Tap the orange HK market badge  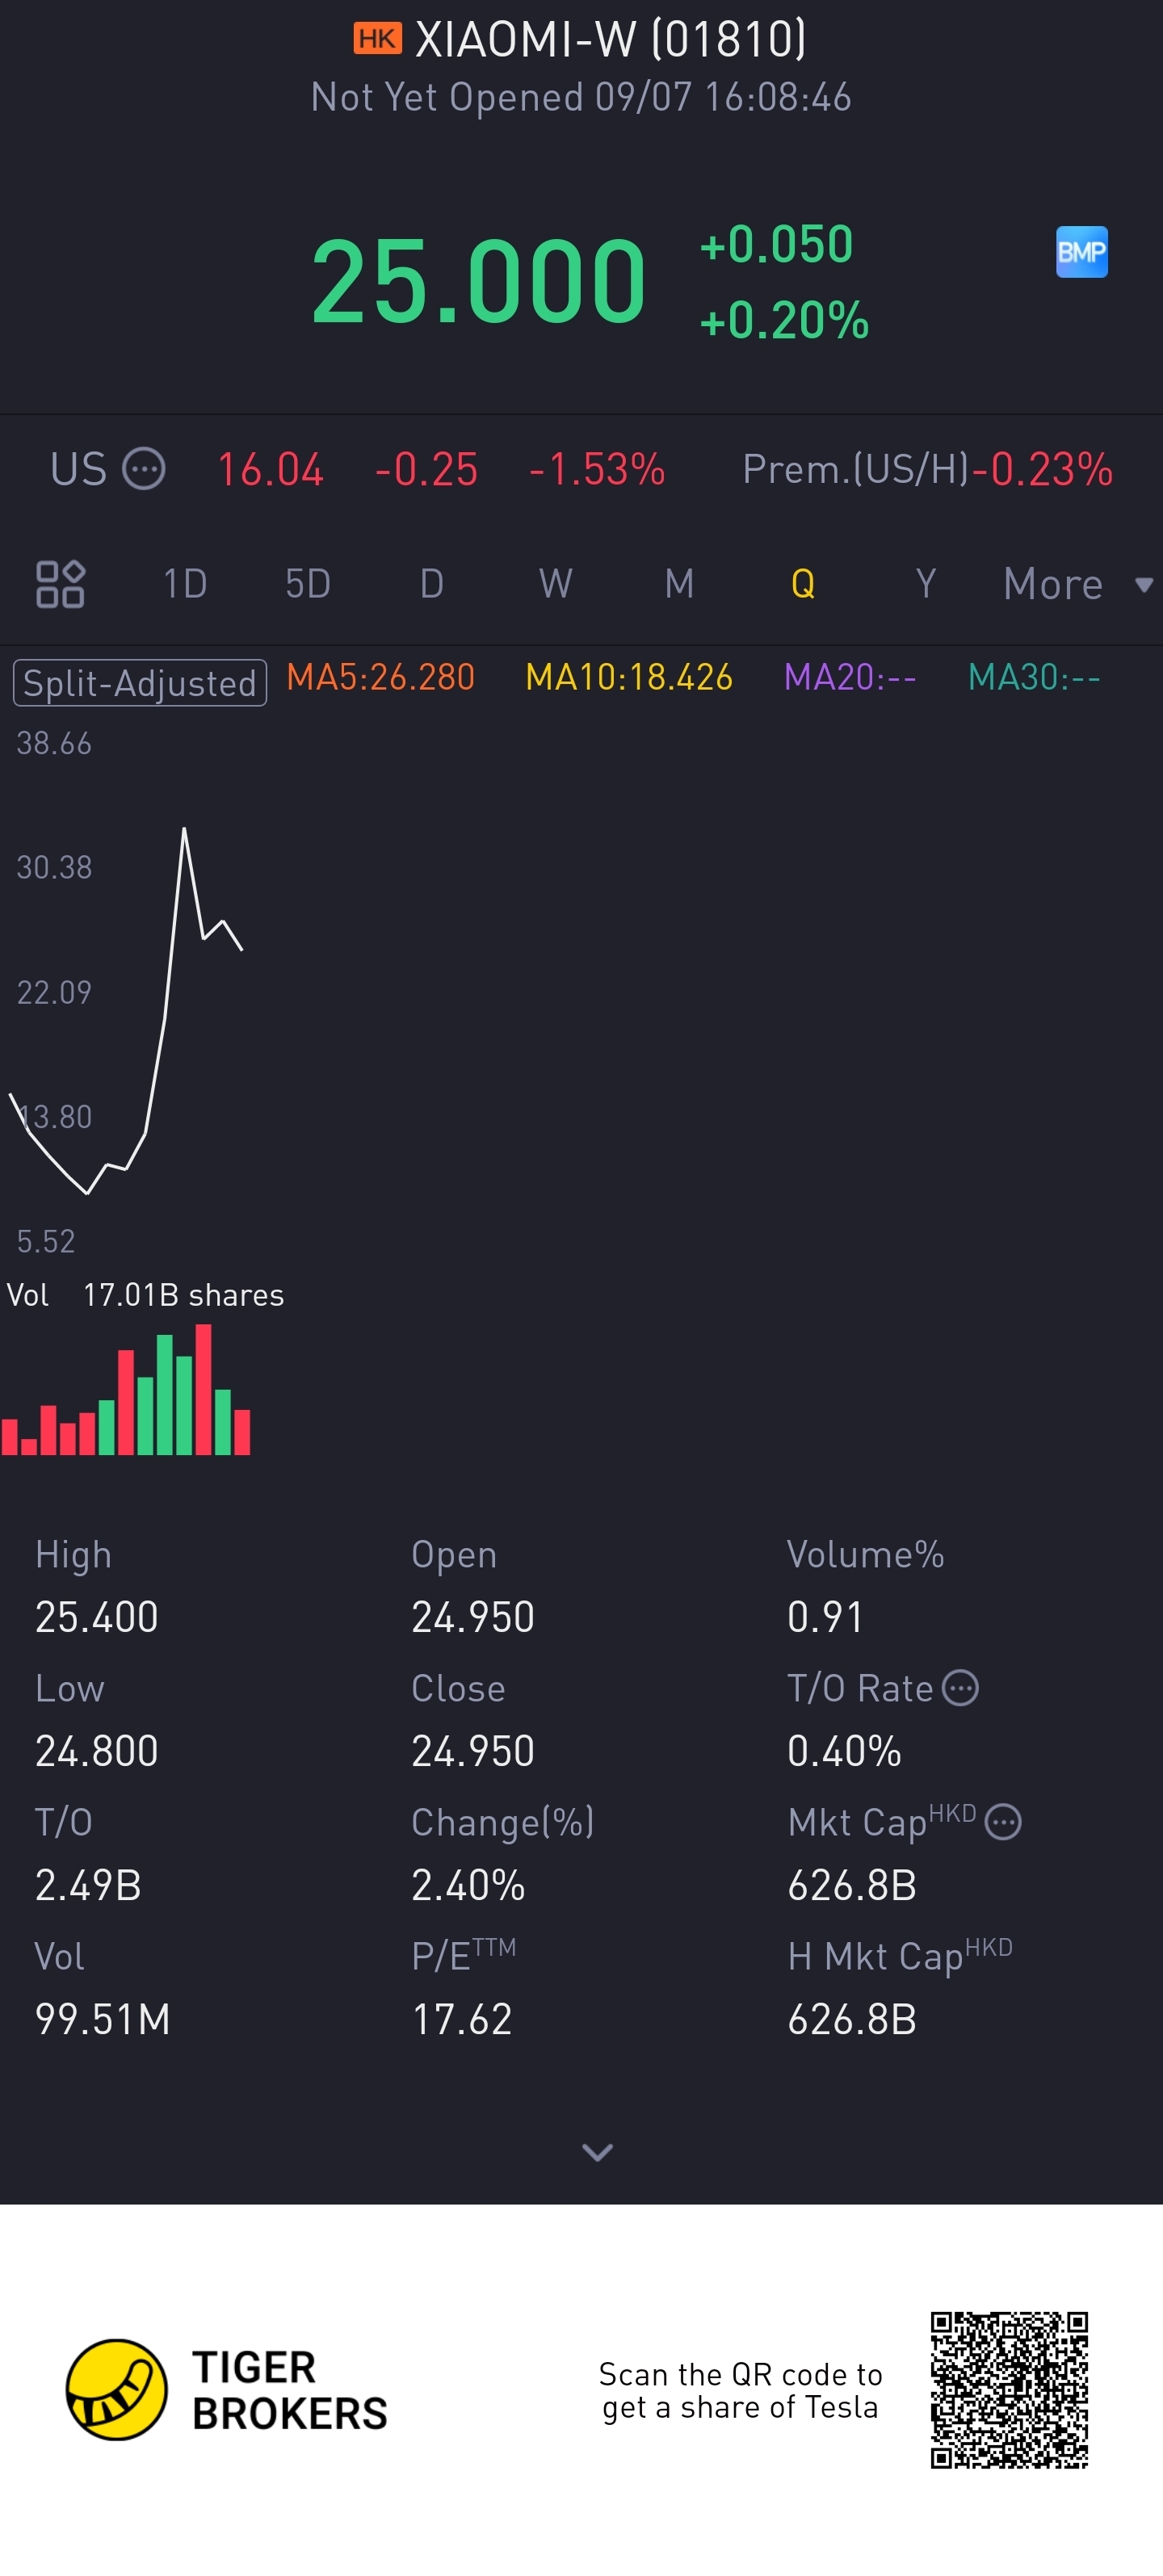coord(377,40)
